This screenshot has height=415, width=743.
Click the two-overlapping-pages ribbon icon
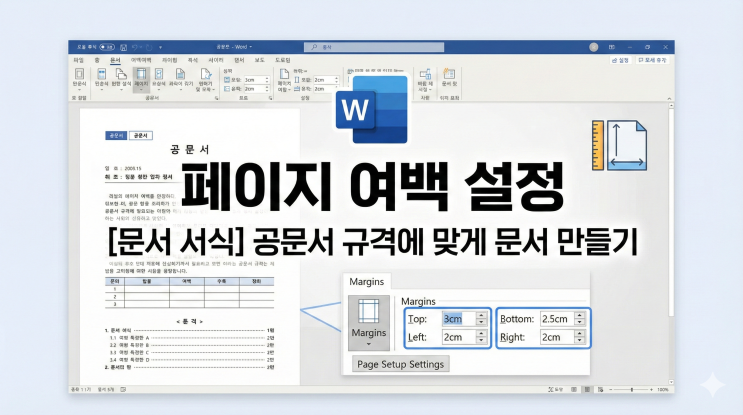click(121, 74)
